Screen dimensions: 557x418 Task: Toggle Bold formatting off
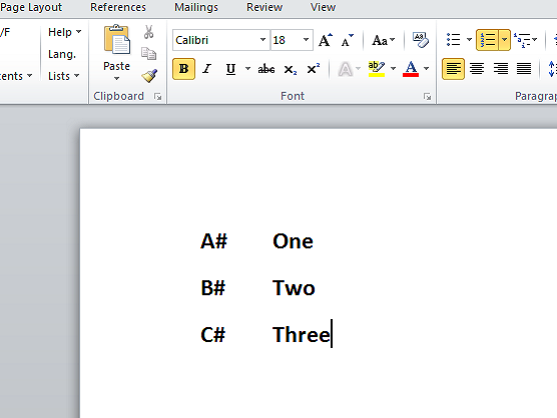(184, 69)
